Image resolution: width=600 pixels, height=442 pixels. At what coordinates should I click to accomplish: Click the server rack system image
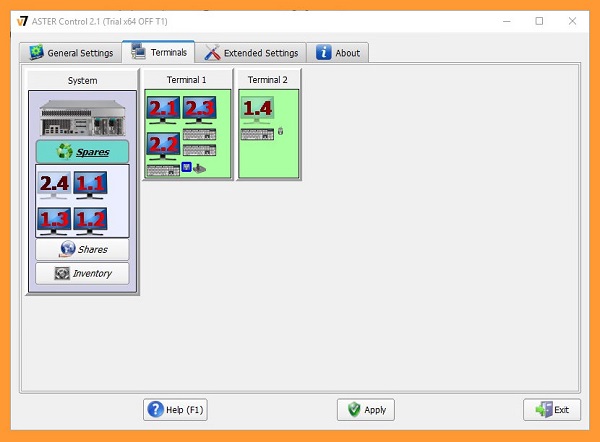(x=82, y=118)
